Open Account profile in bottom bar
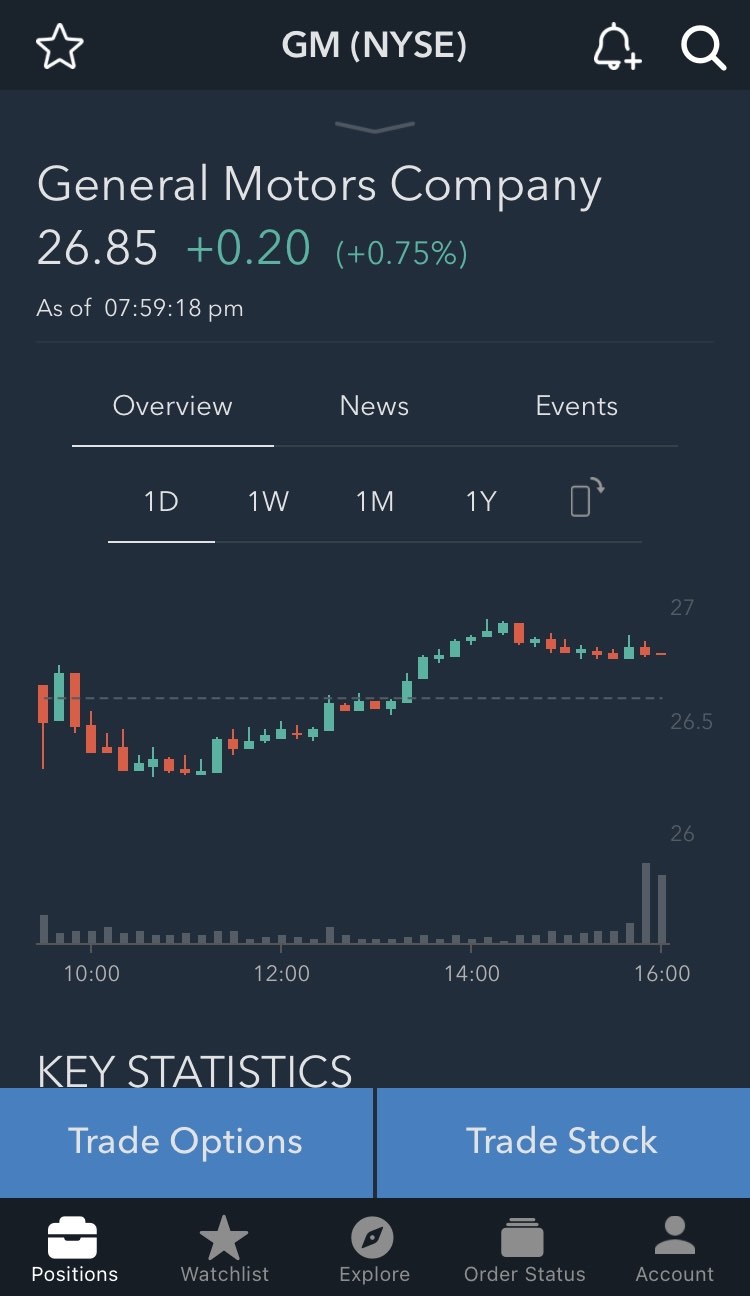 tap(675, 1248)
